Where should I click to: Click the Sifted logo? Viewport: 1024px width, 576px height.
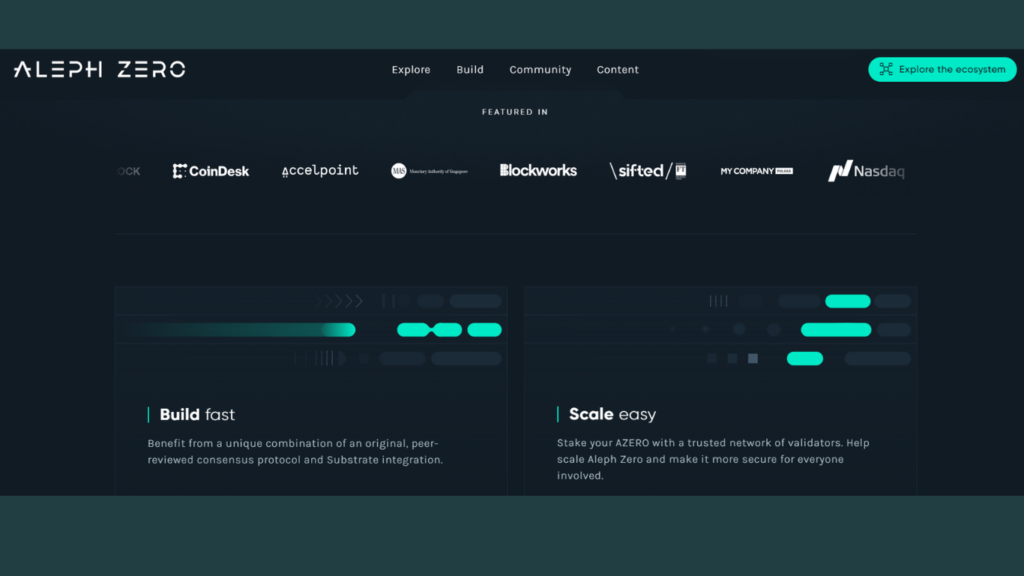(648, 171)
